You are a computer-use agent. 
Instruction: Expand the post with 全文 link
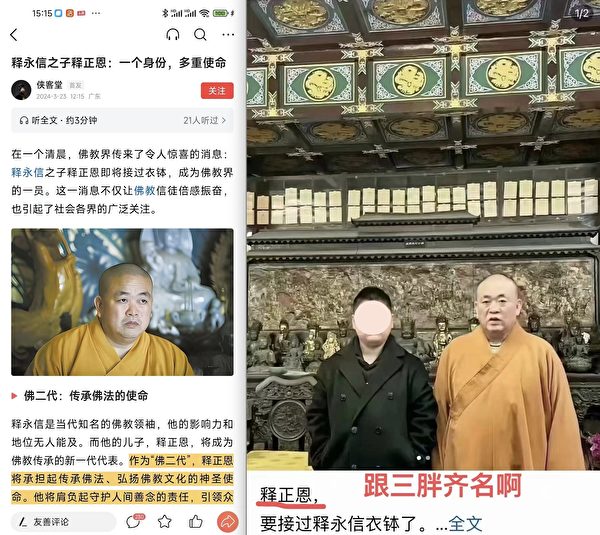click(x=465, y=524)
